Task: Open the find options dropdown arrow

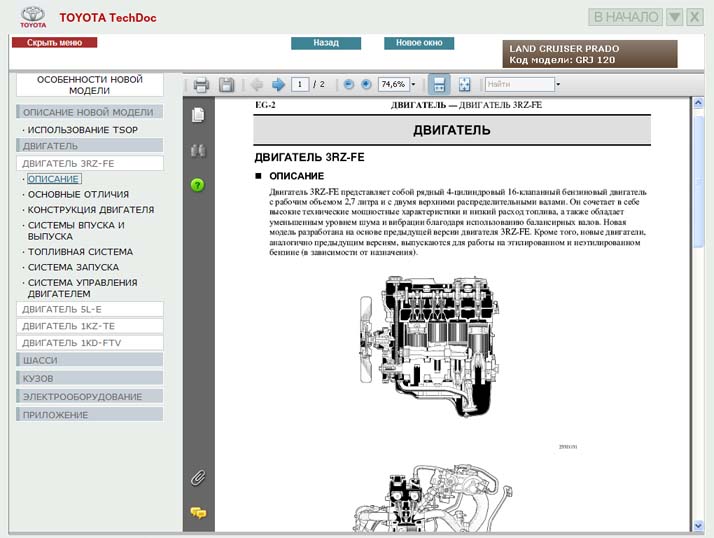Action: [x=558, y=84]
